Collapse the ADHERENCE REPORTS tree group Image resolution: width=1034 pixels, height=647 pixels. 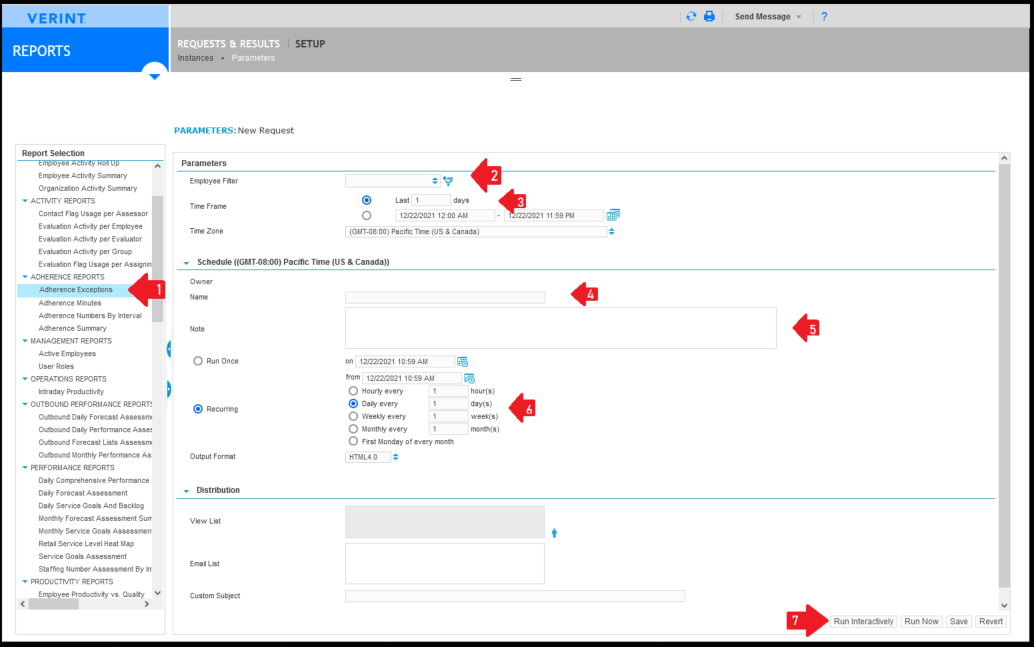[x=25, y=277]
